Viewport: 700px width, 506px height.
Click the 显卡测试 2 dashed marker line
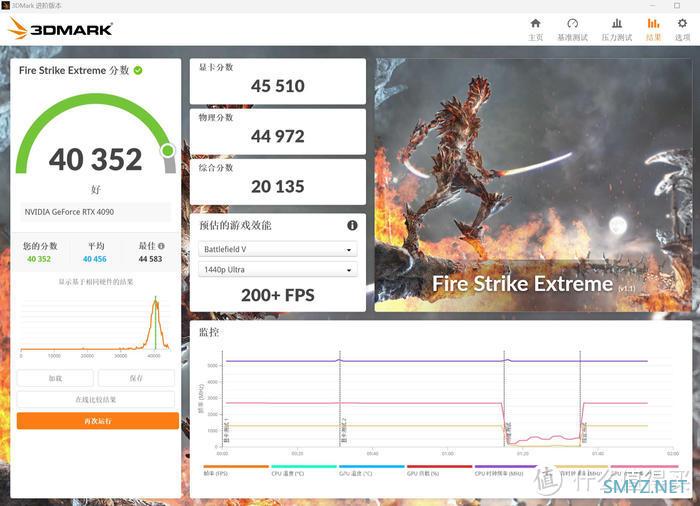click(x=340, y=399)
